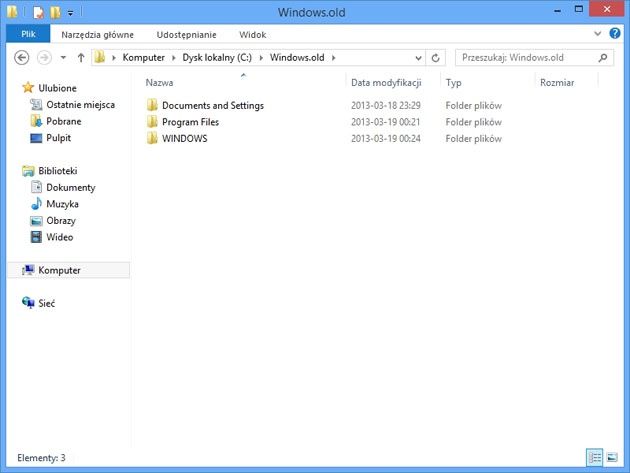Viewport: 630px width, 473px height.
Task: Click the Pulpit desktop icon
Action: 36,138
